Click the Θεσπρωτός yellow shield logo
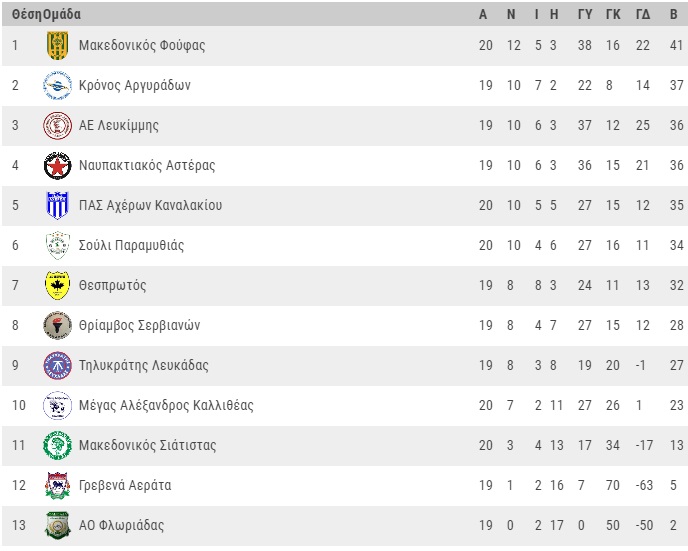688x551 pixels. click(57, 285)
